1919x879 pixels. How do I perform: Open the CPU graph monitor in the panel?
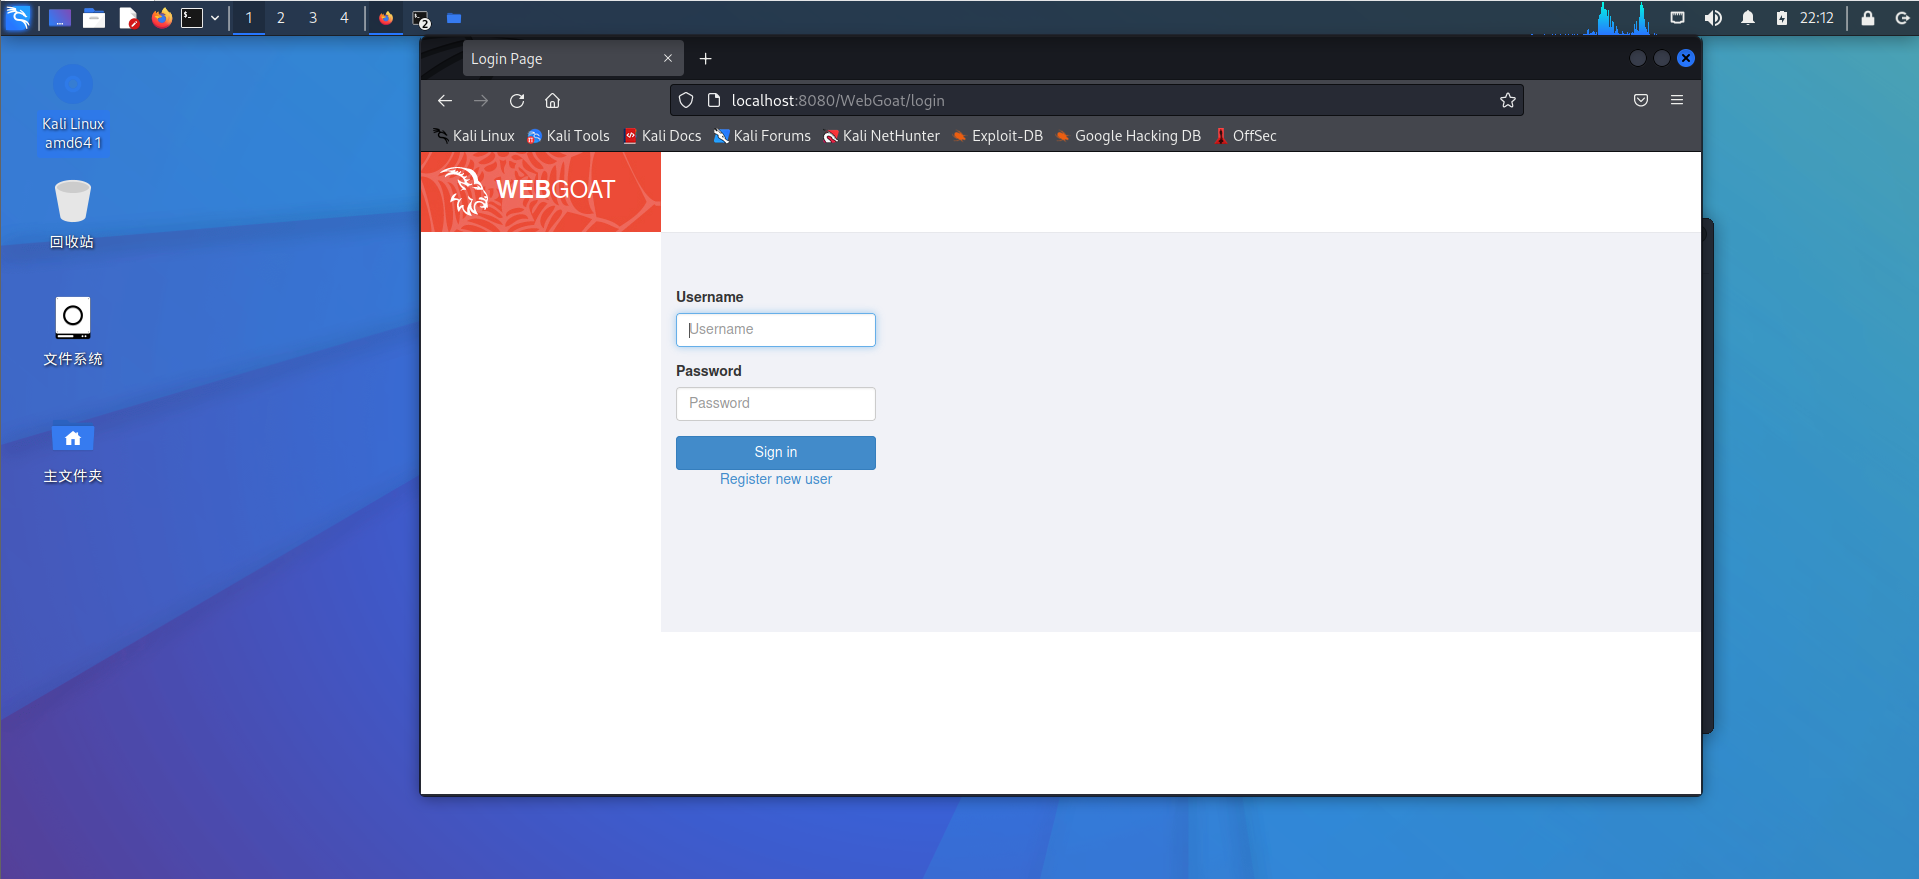[x=1594, y=18]
